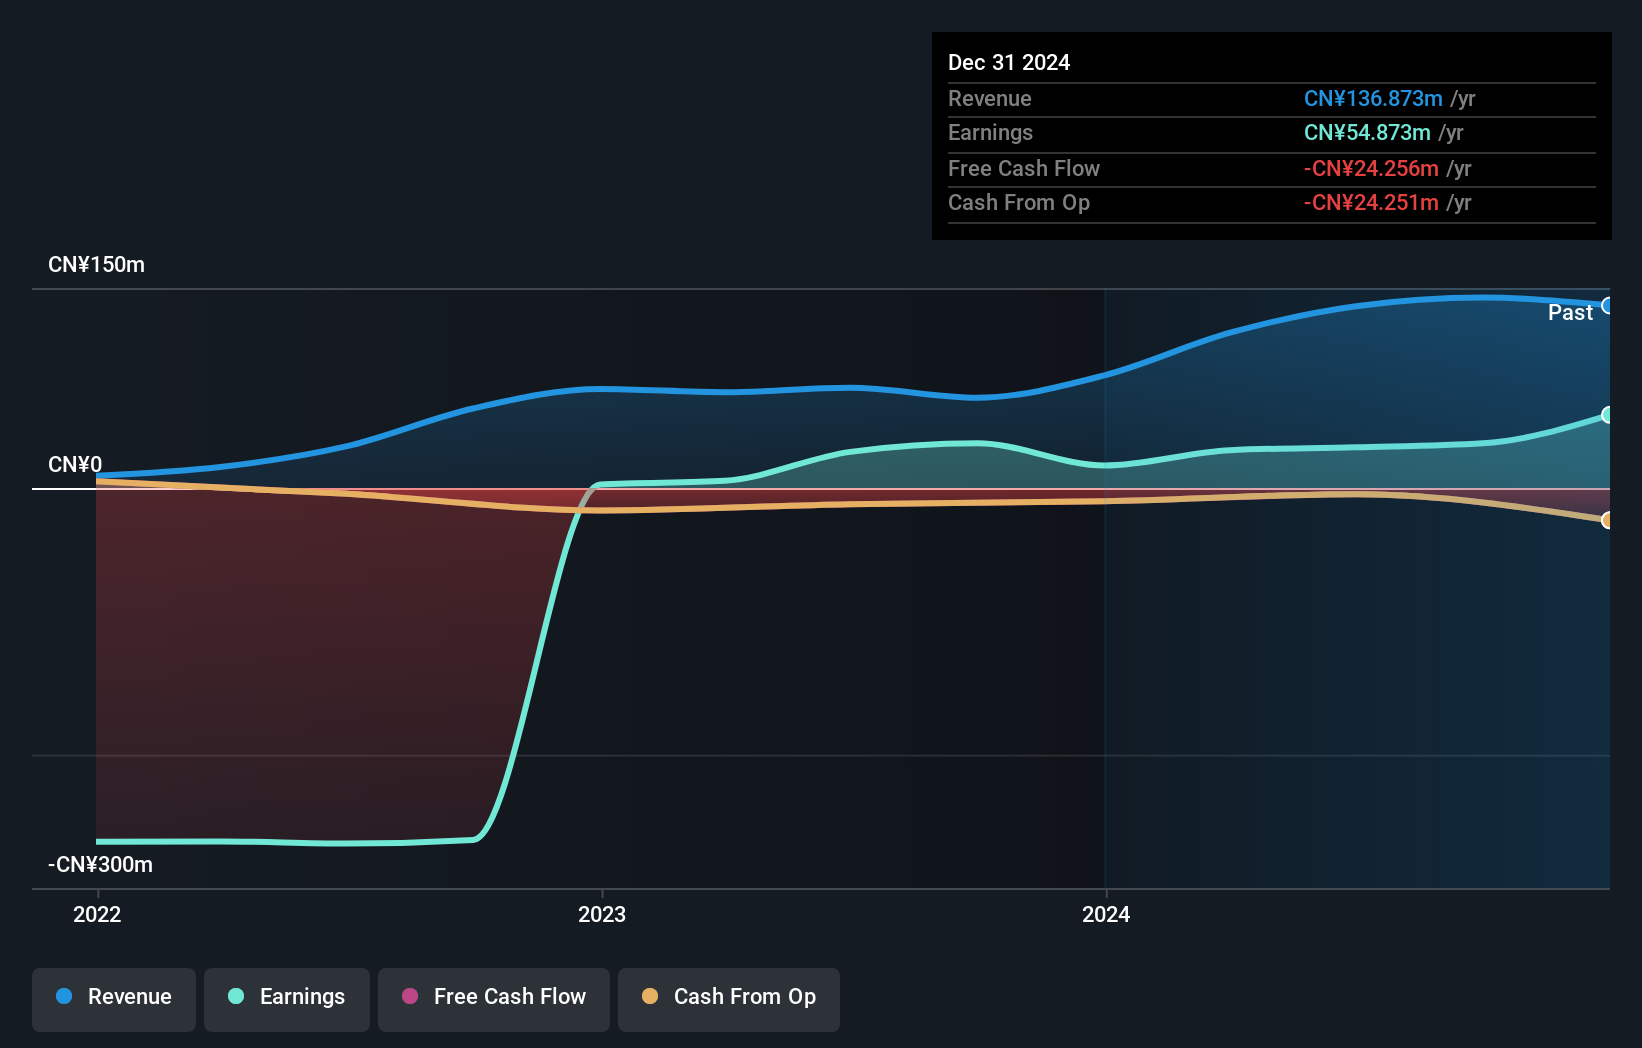This screenshot has height=1048, width=1642.
Task: Click the Free Cash Flow label in tooltip
Action: tap(1024, 169)
